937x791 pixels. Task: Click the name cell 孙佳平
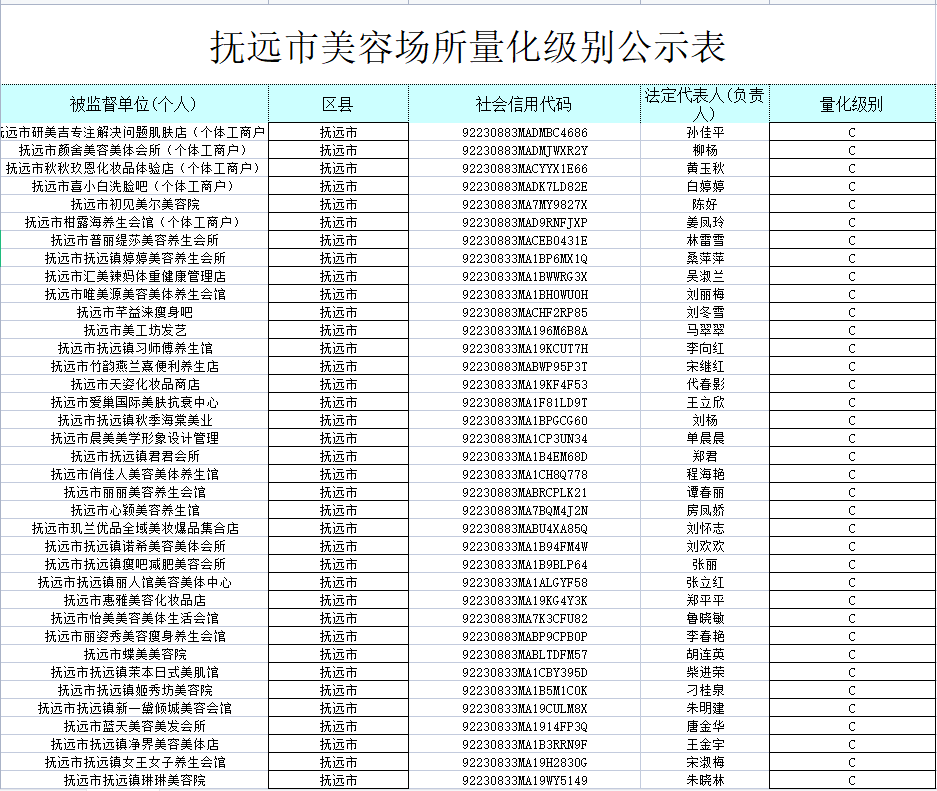[705, 133]
